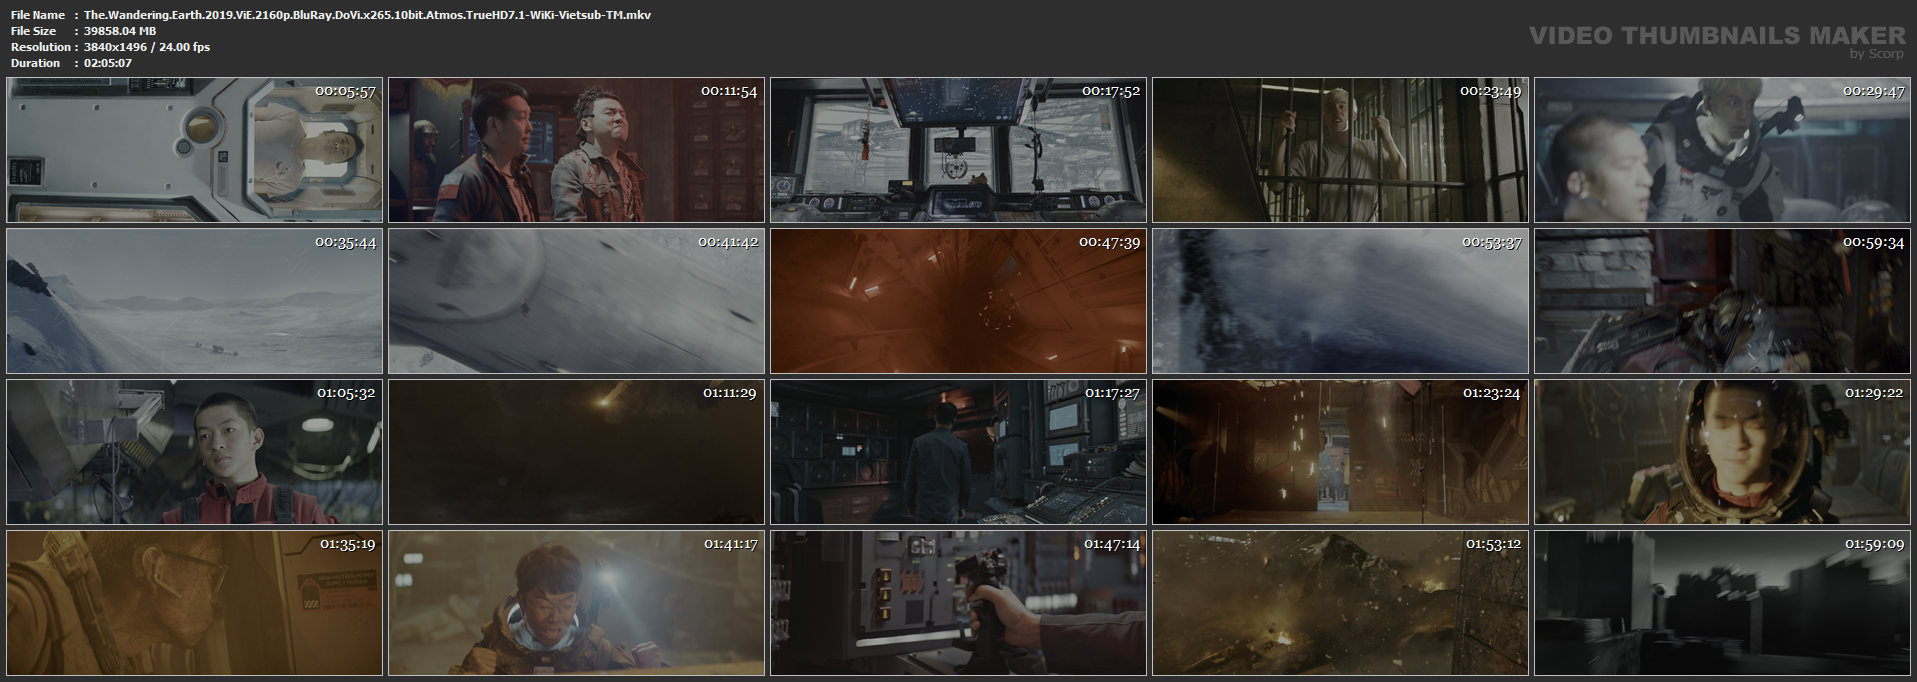Select the thumbnail at 01:05:32
Screen dimensions: 1917x682
tap(195, 452)
